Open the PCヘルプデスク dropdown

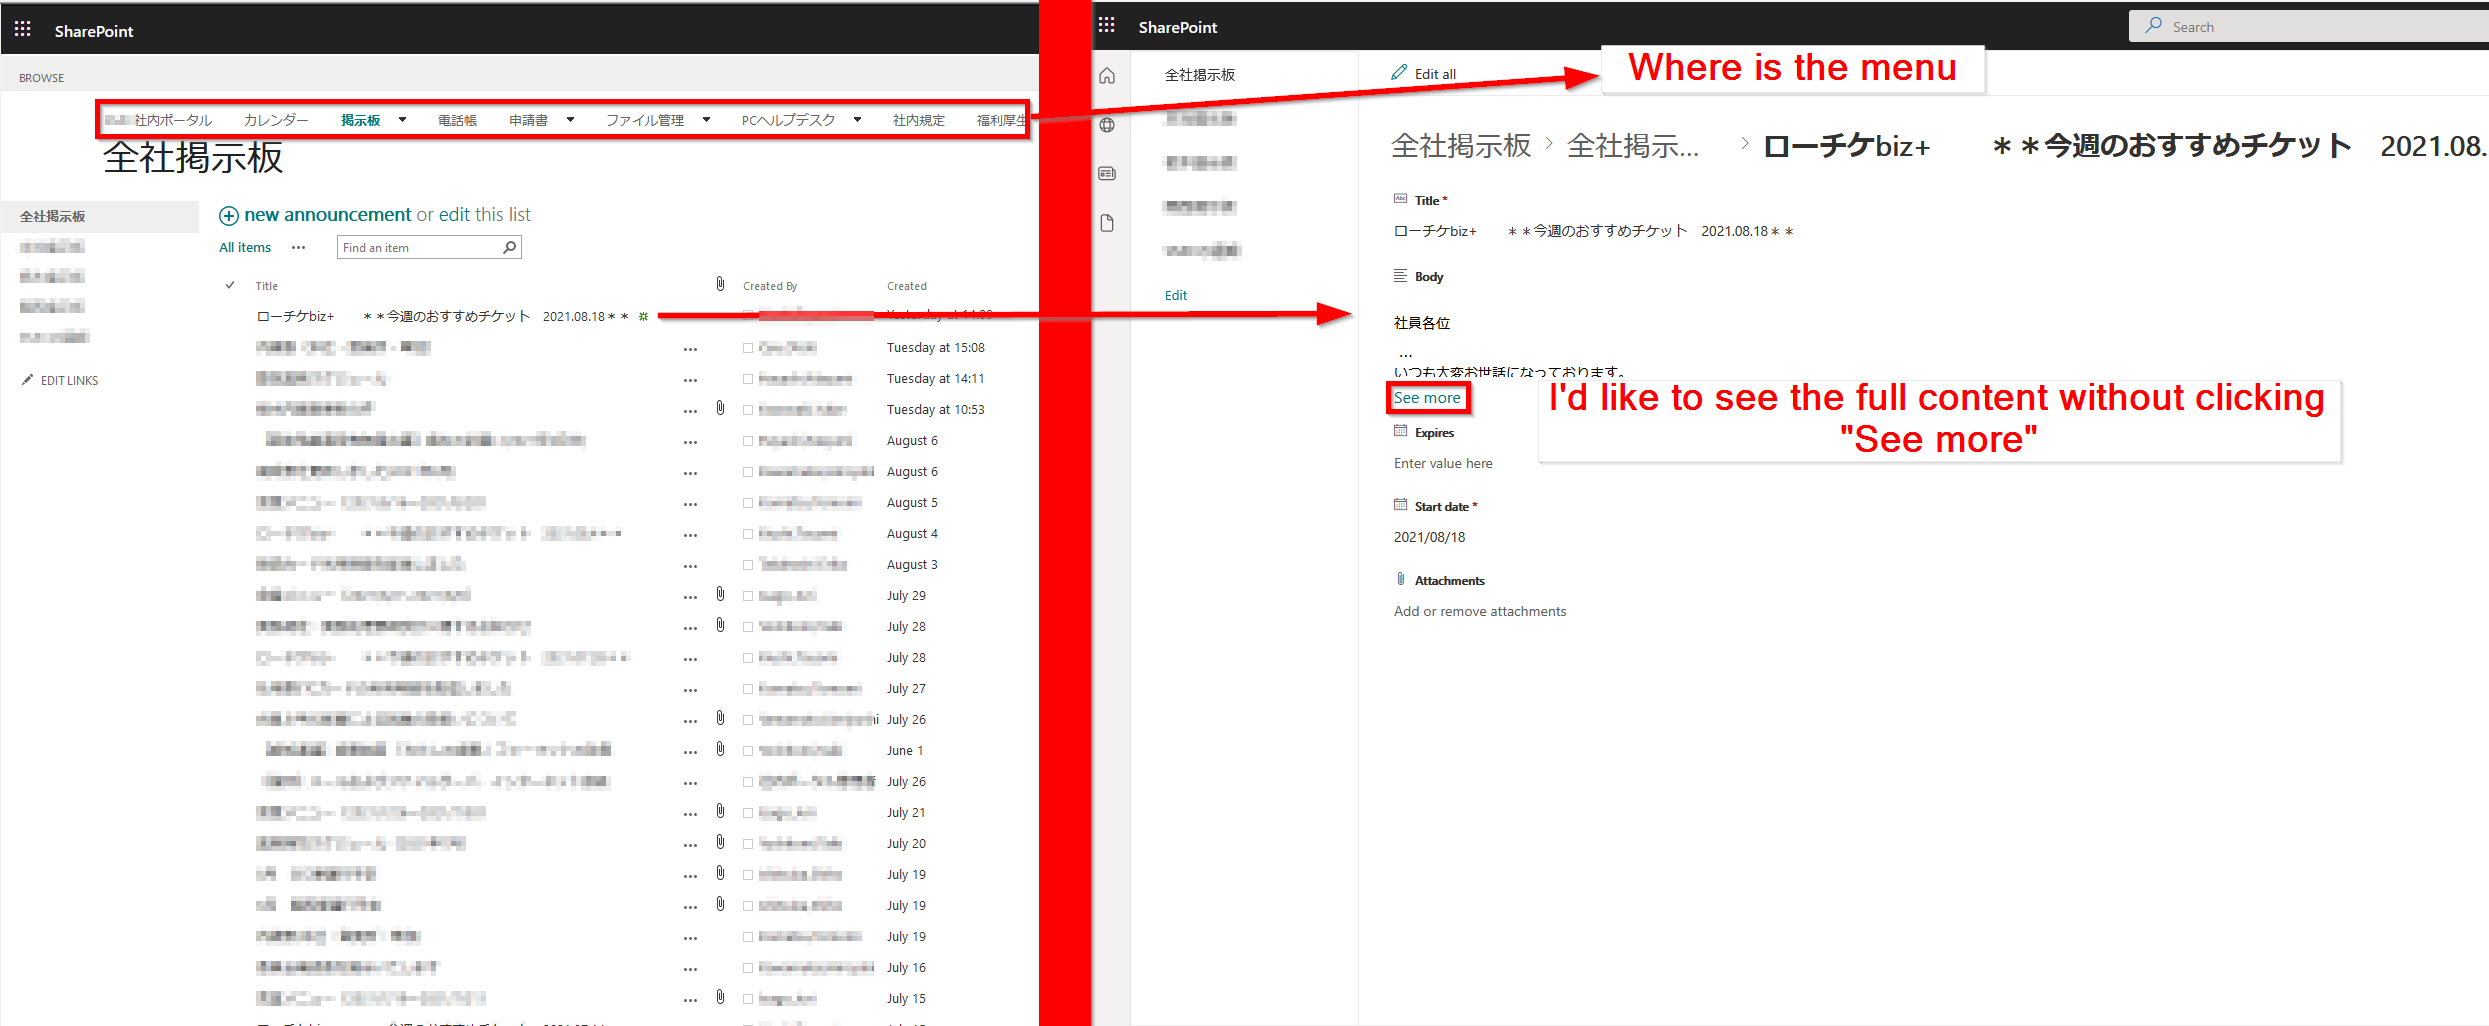(857, 119)
